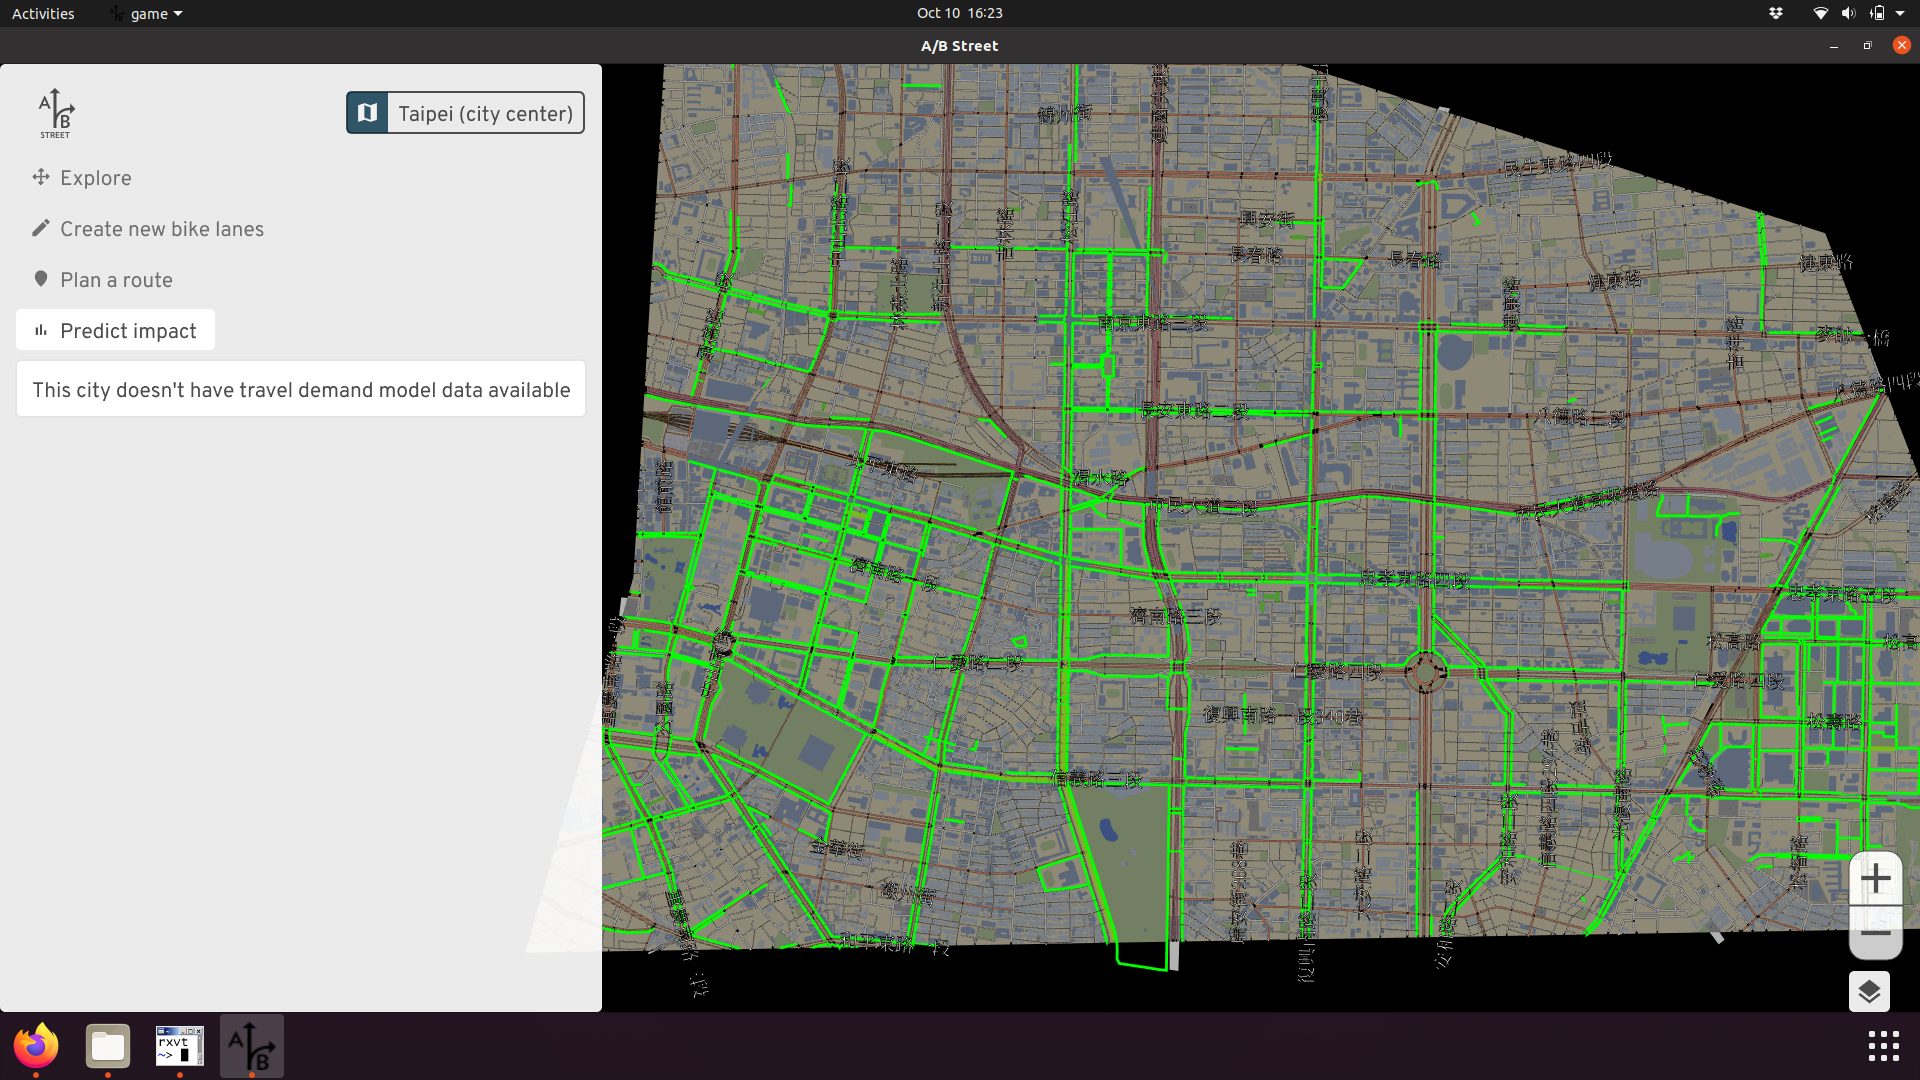1920x1080 pixels.
Task: Click the A/B Street dock icon
Action: pos(252,1046)
